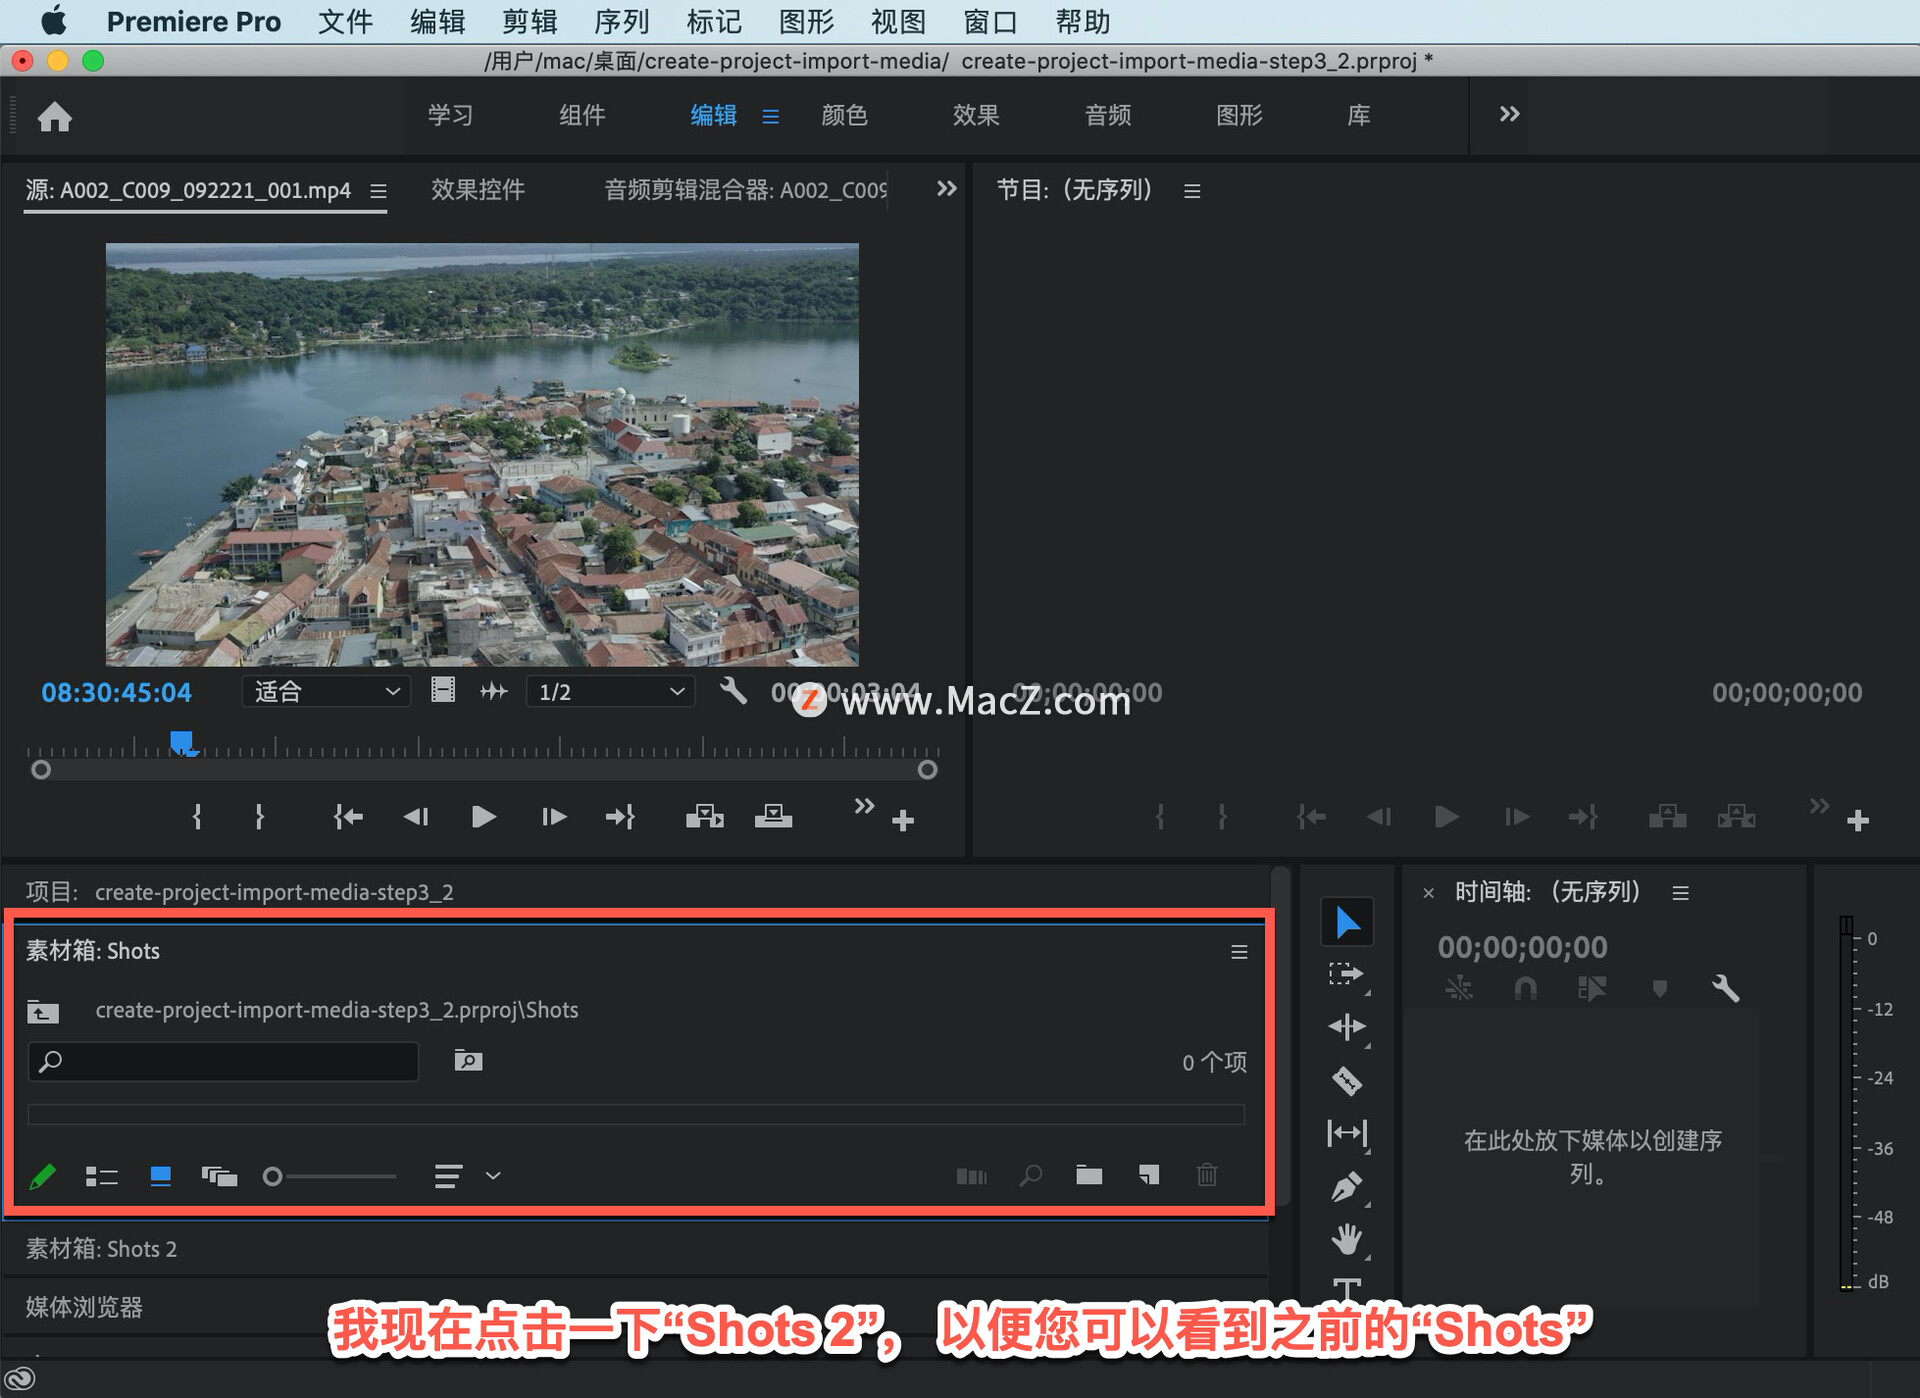
Task: Step back one frame in Source monitor
Action: 416,817
